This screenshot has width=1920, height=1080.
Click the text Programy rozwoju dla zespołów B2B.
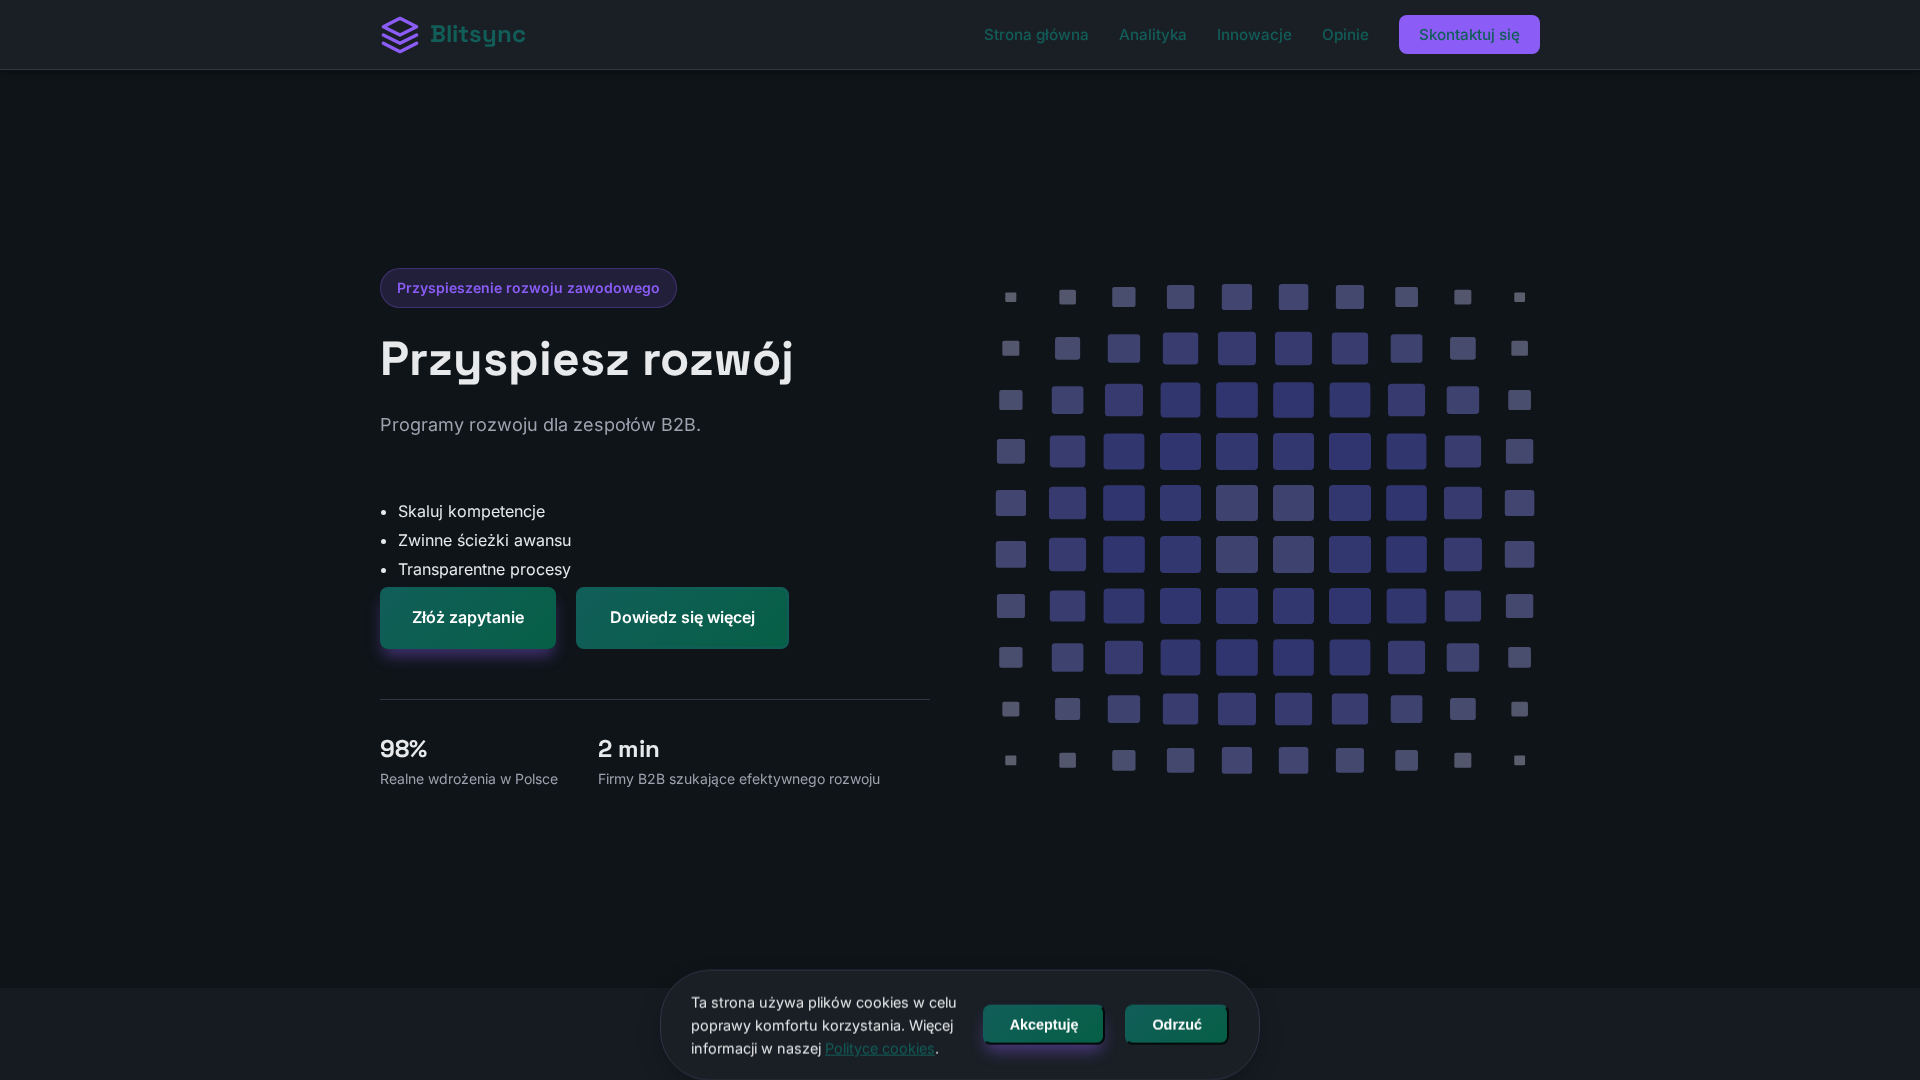pyautogui.click(x=540, y=425)
